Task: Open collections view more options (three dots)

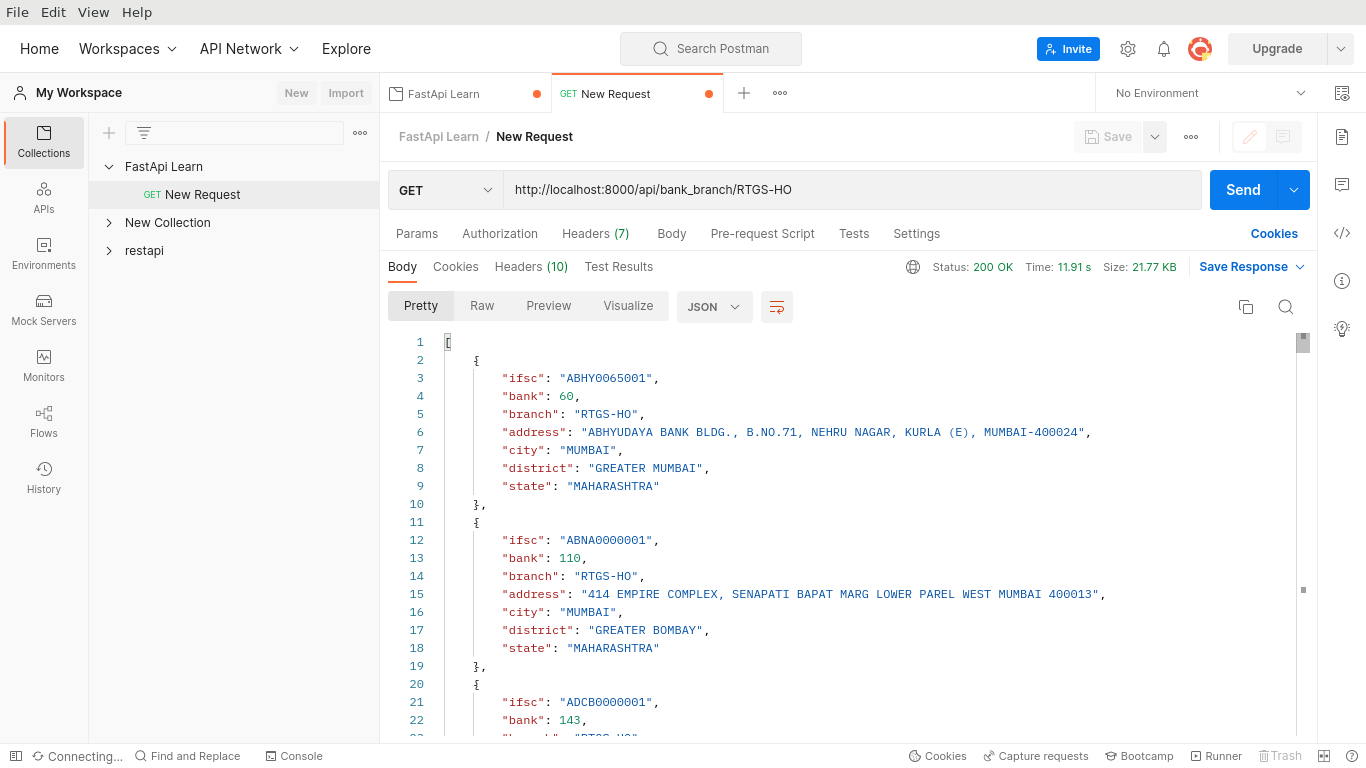Action: [360, 133]
